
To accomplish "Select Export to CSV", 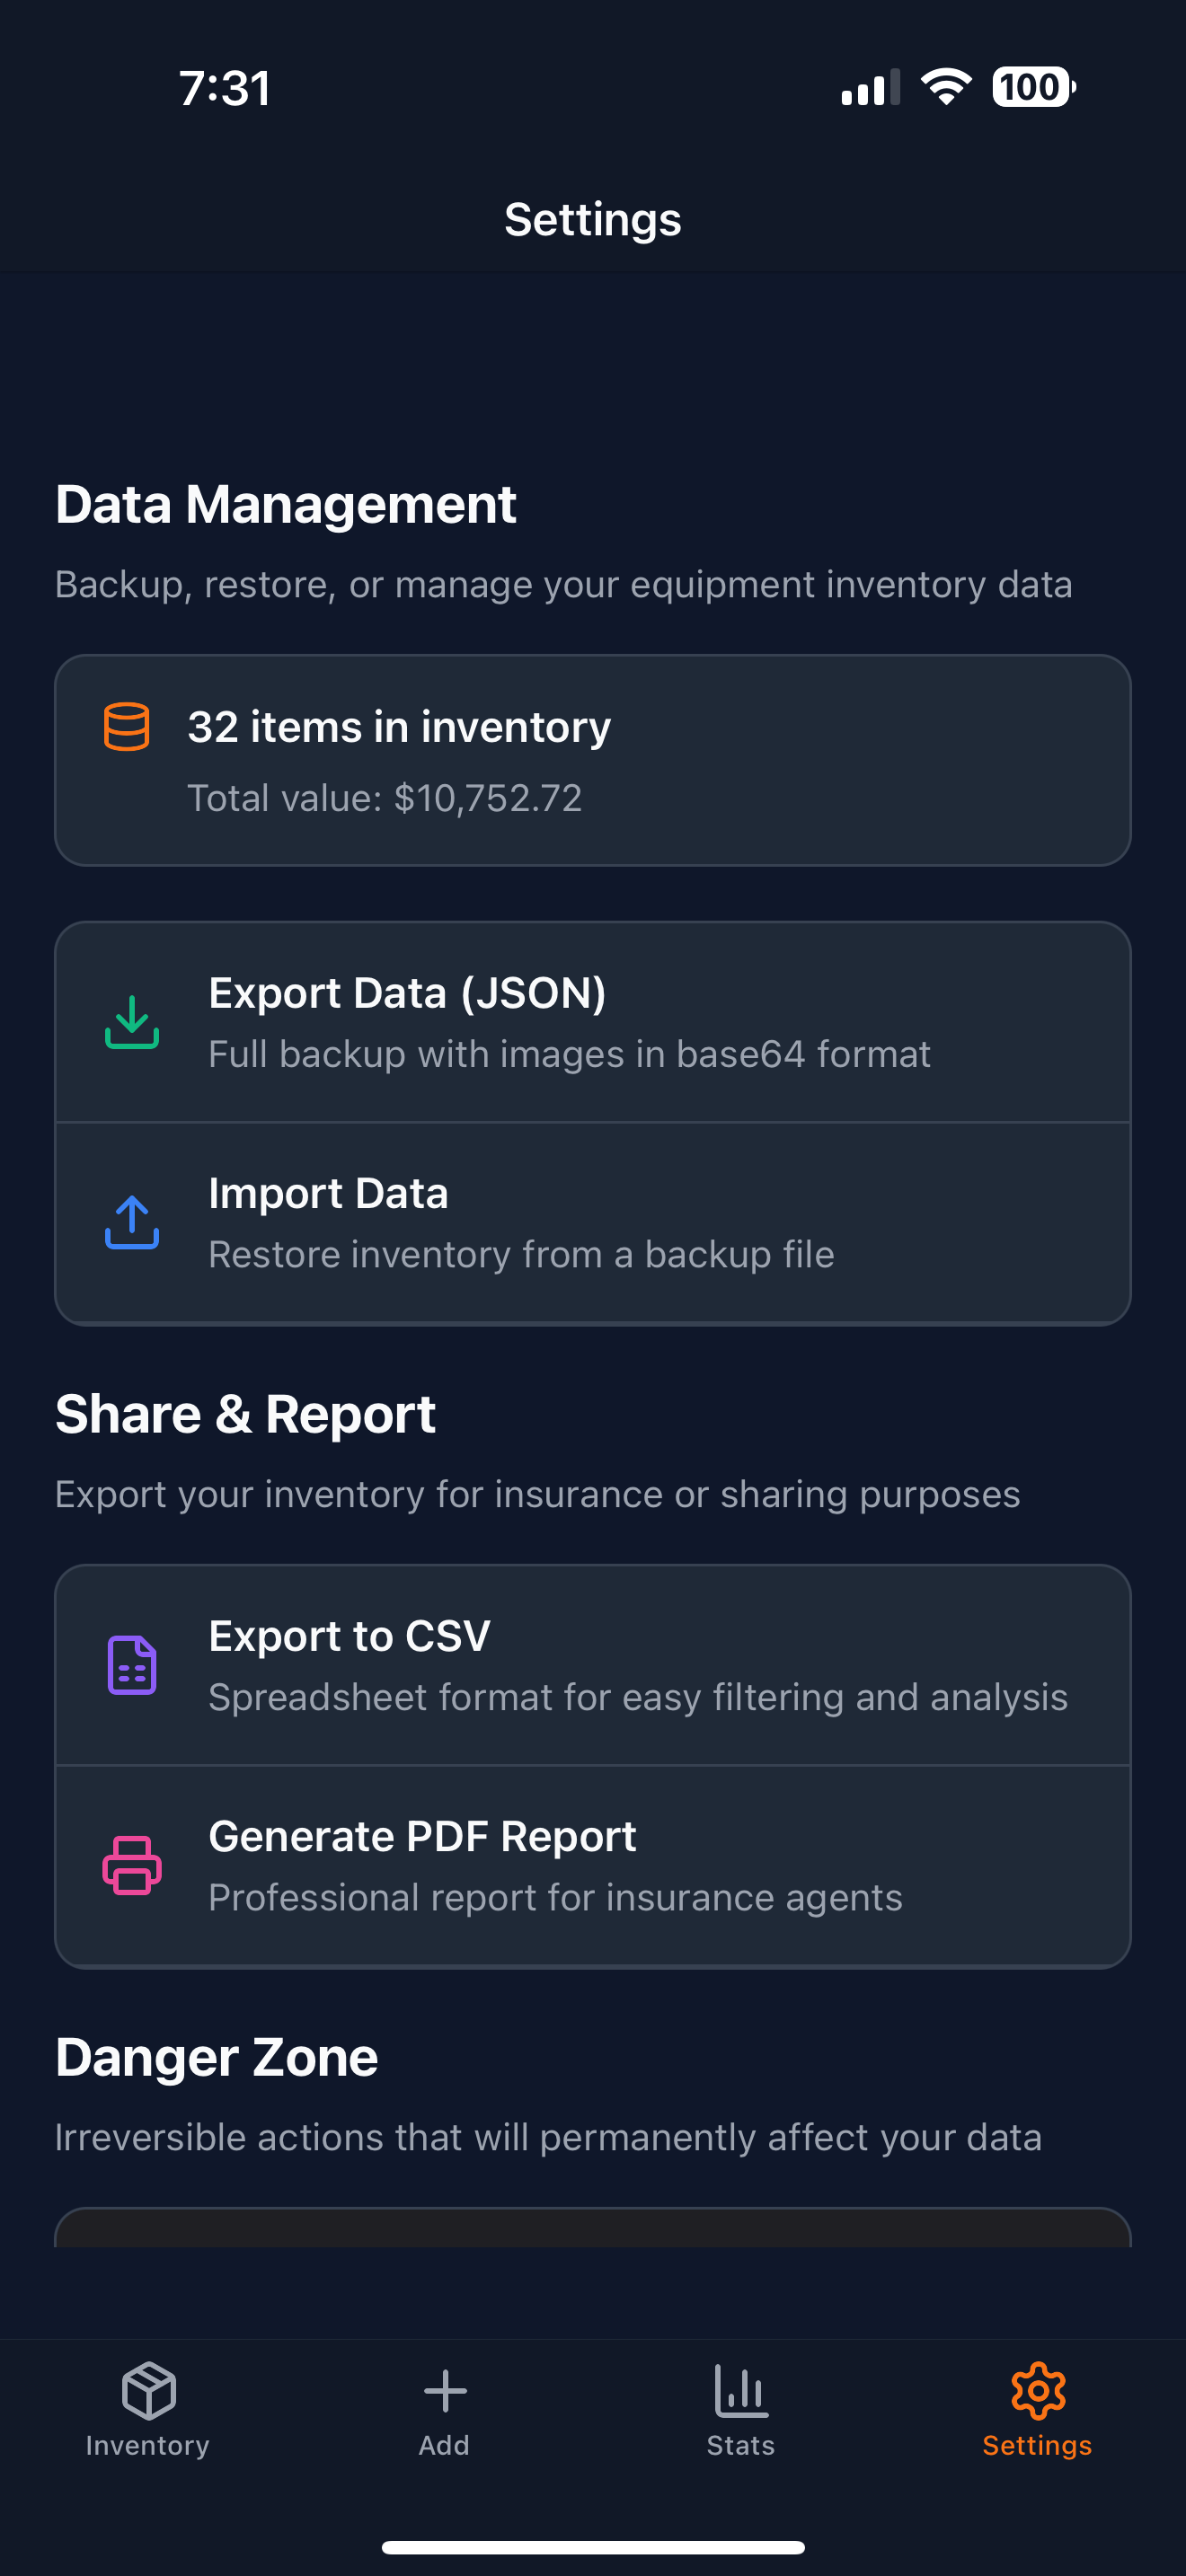I will pyautogui.click(x=593, y=1665).
